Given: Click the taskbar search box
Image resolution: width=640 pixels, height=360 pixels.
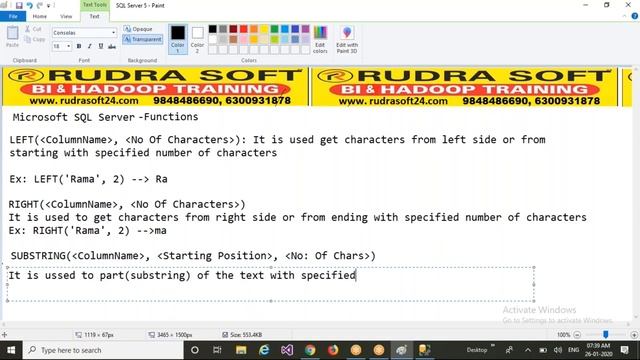Looking at the screenshot, I should 104,350.
